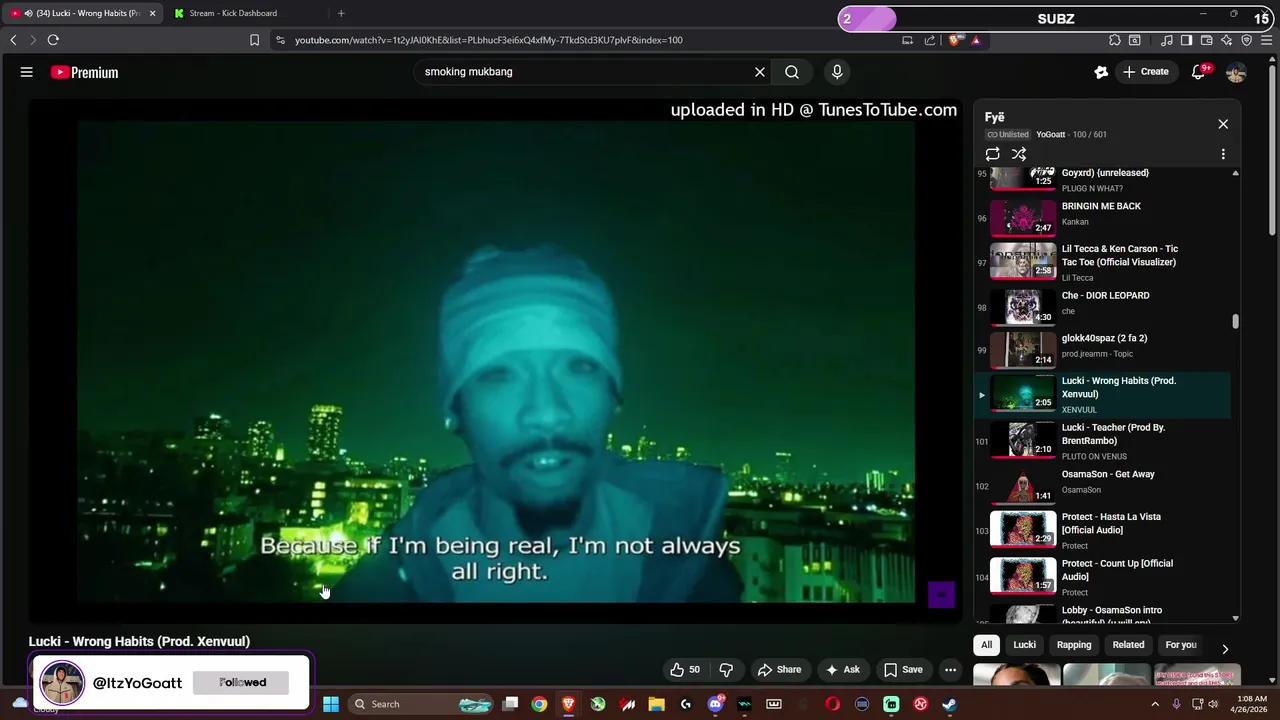Play Lucki - Teacher from playlist
Screen dimensions: 1280x720
click(x=1102, y=440)
